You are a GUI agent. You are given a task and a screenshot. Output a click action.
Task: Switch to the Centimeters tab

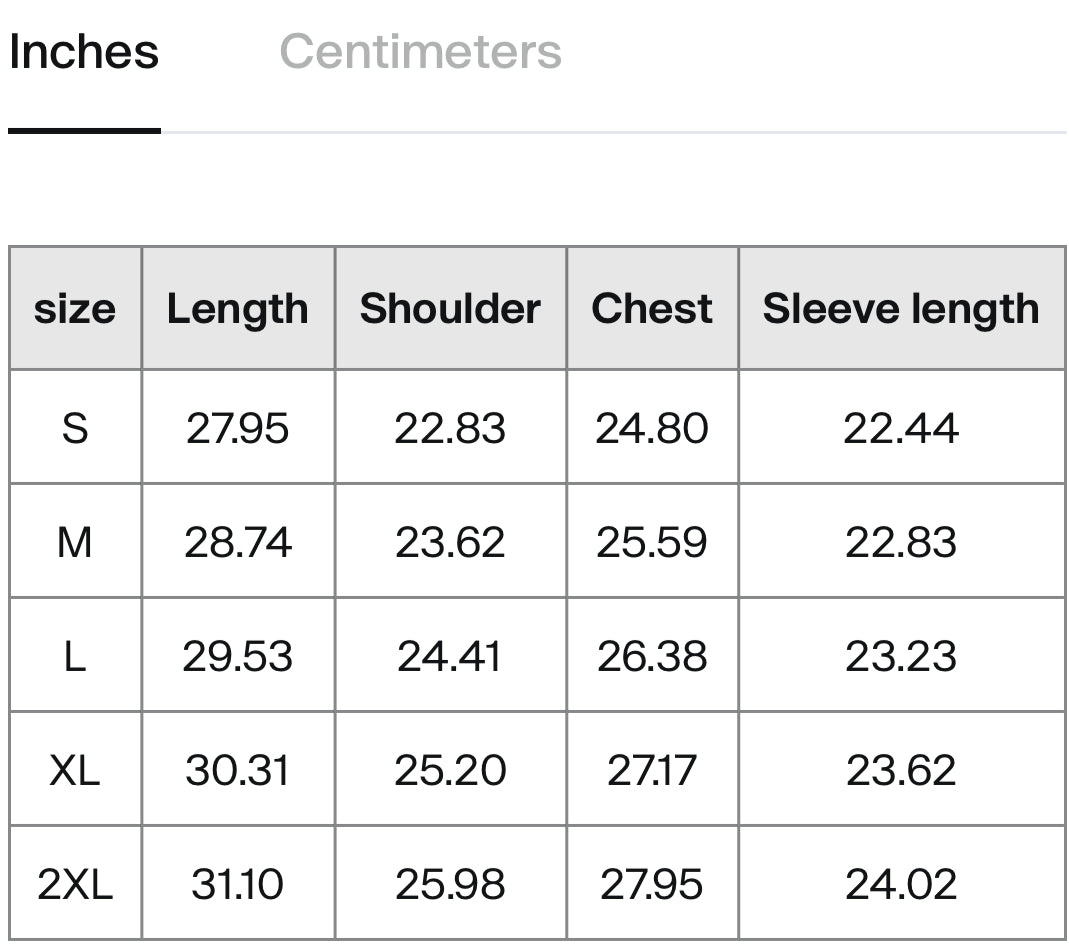(x=421, y=52)
